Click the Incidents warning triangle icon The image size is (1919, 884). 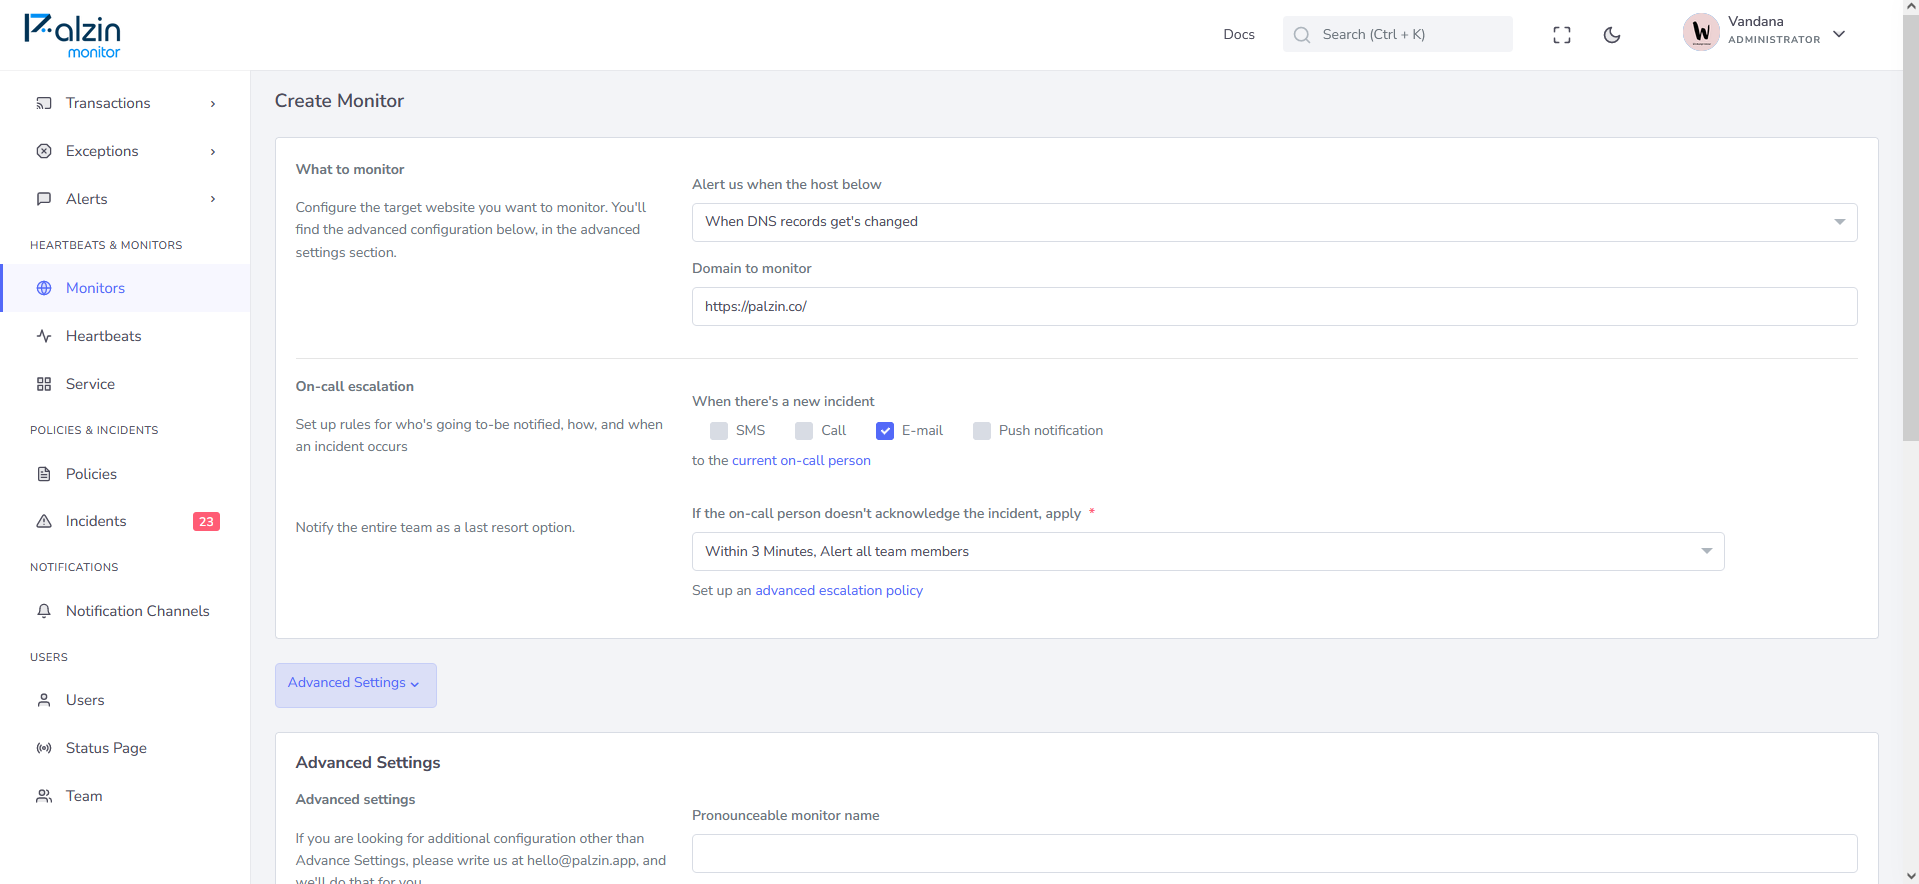click(x=44, y=521)
